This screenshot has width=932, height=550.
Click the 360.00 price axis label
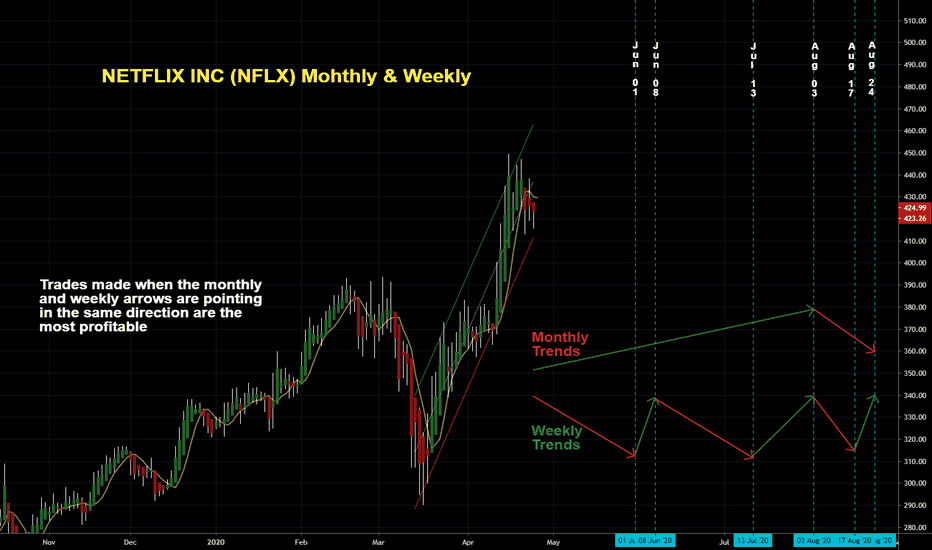tap(915, 351)
